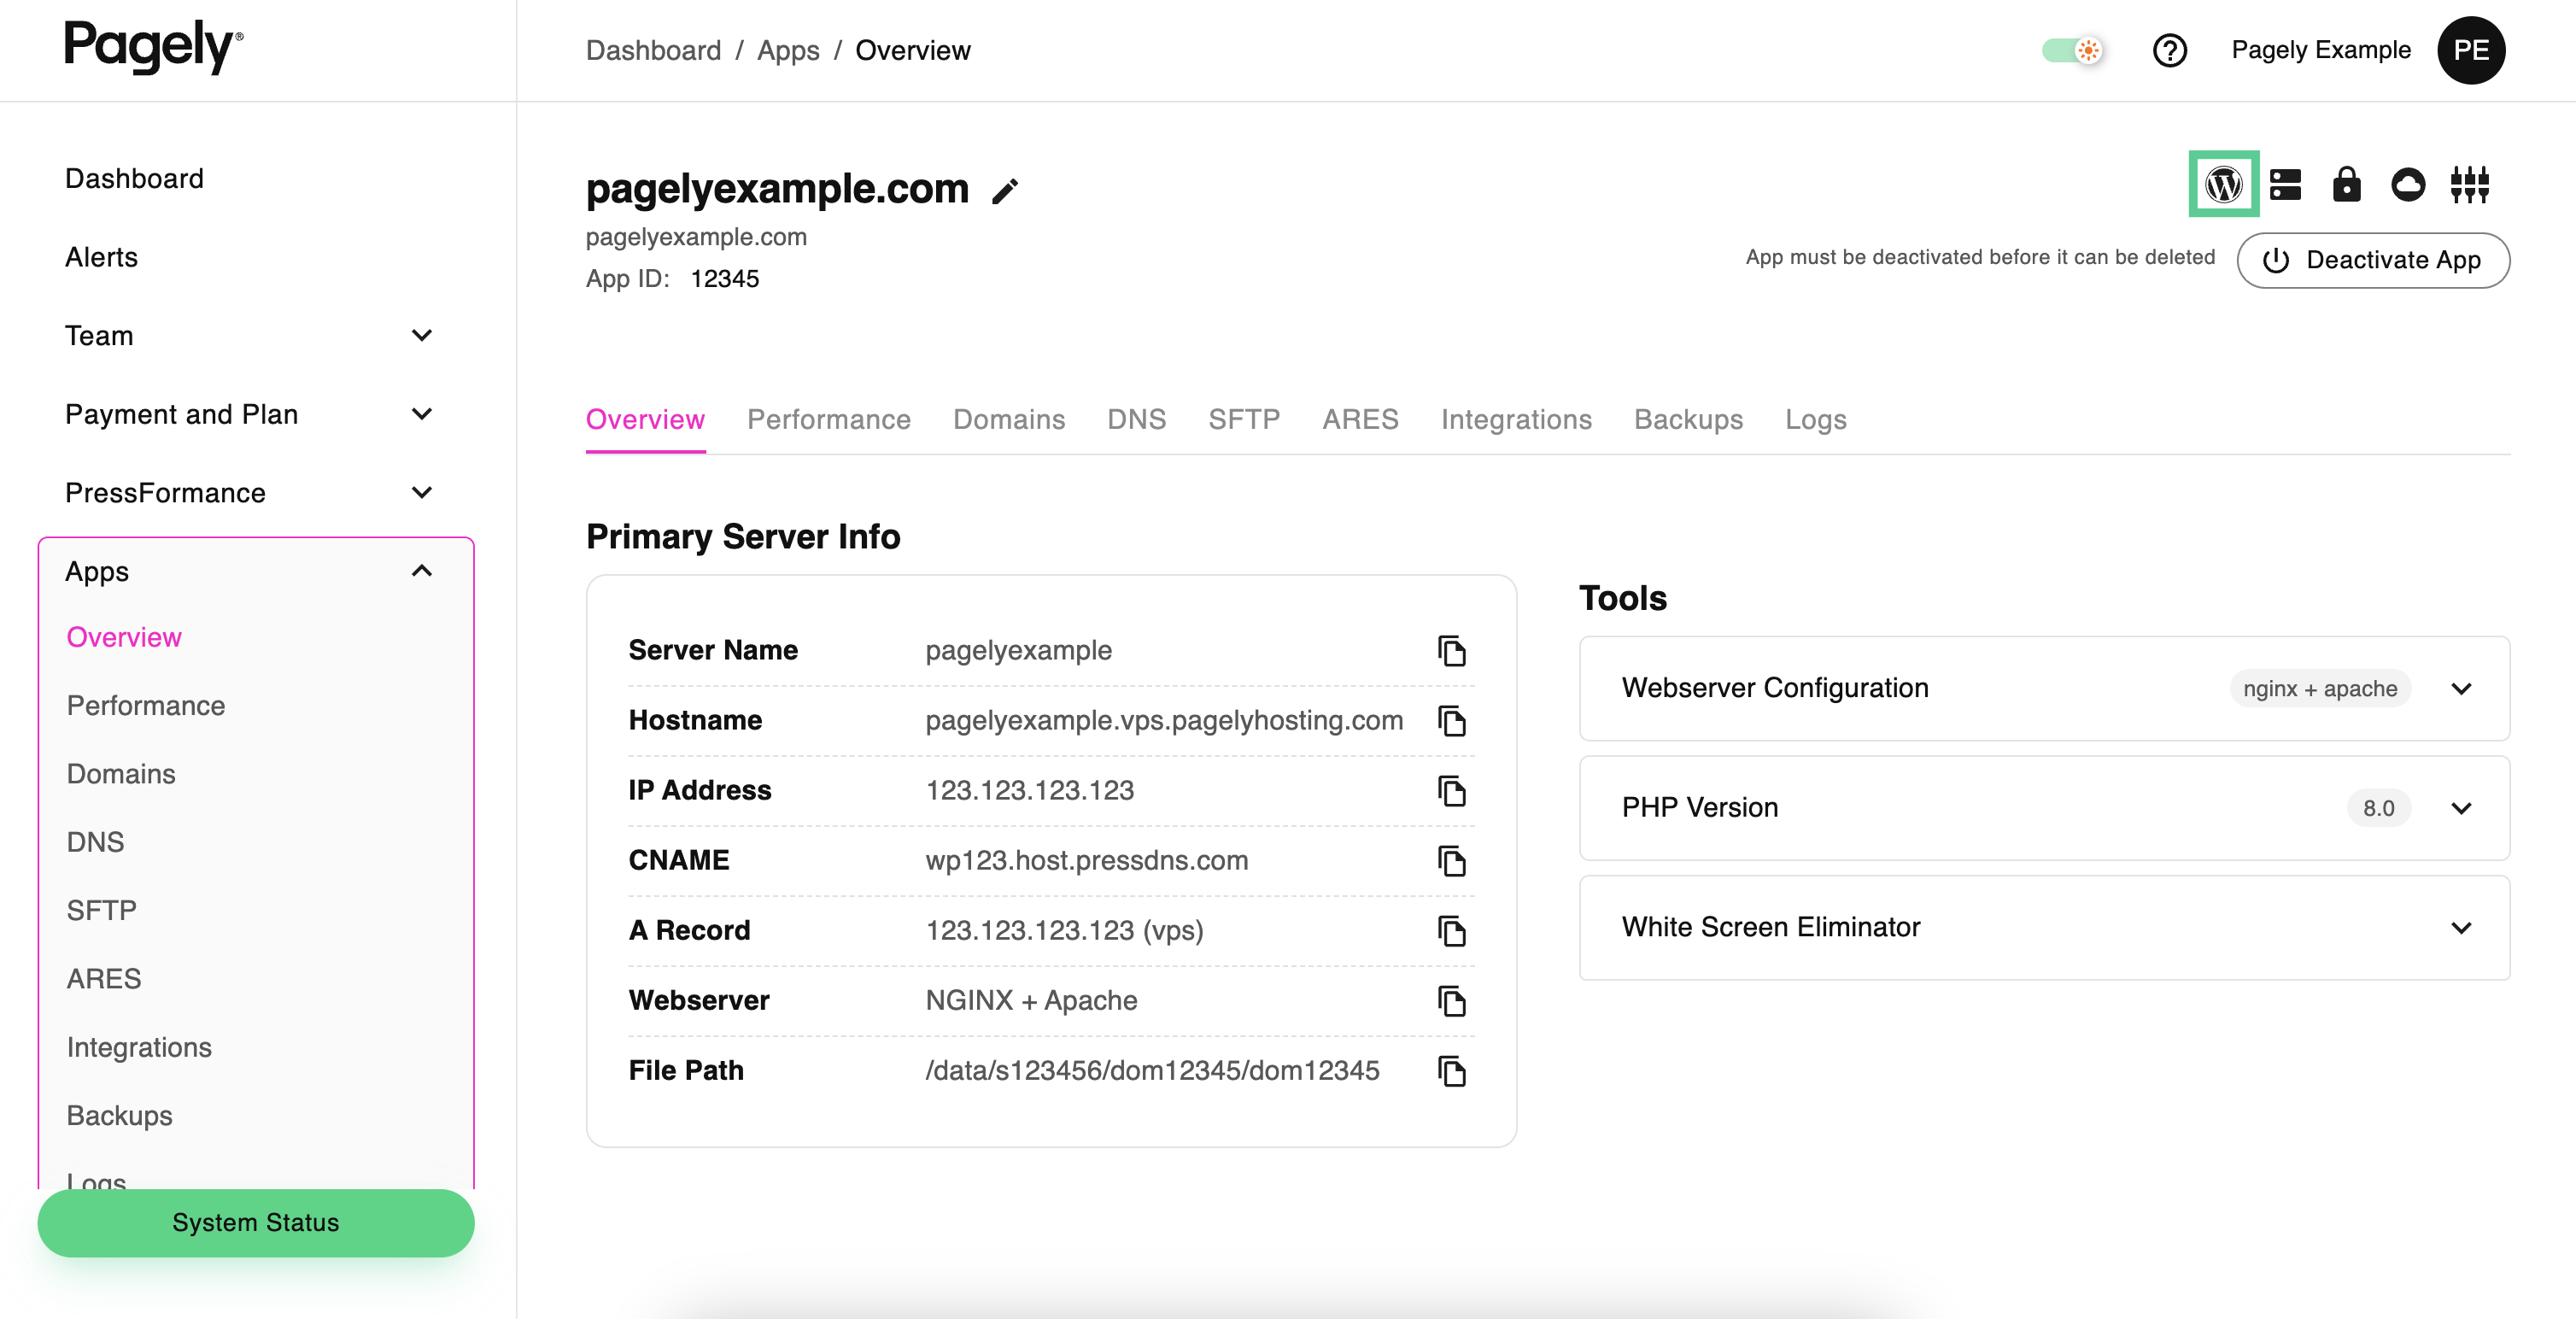
Task: Copy the CNAME value
Action: pos(1451,861)
